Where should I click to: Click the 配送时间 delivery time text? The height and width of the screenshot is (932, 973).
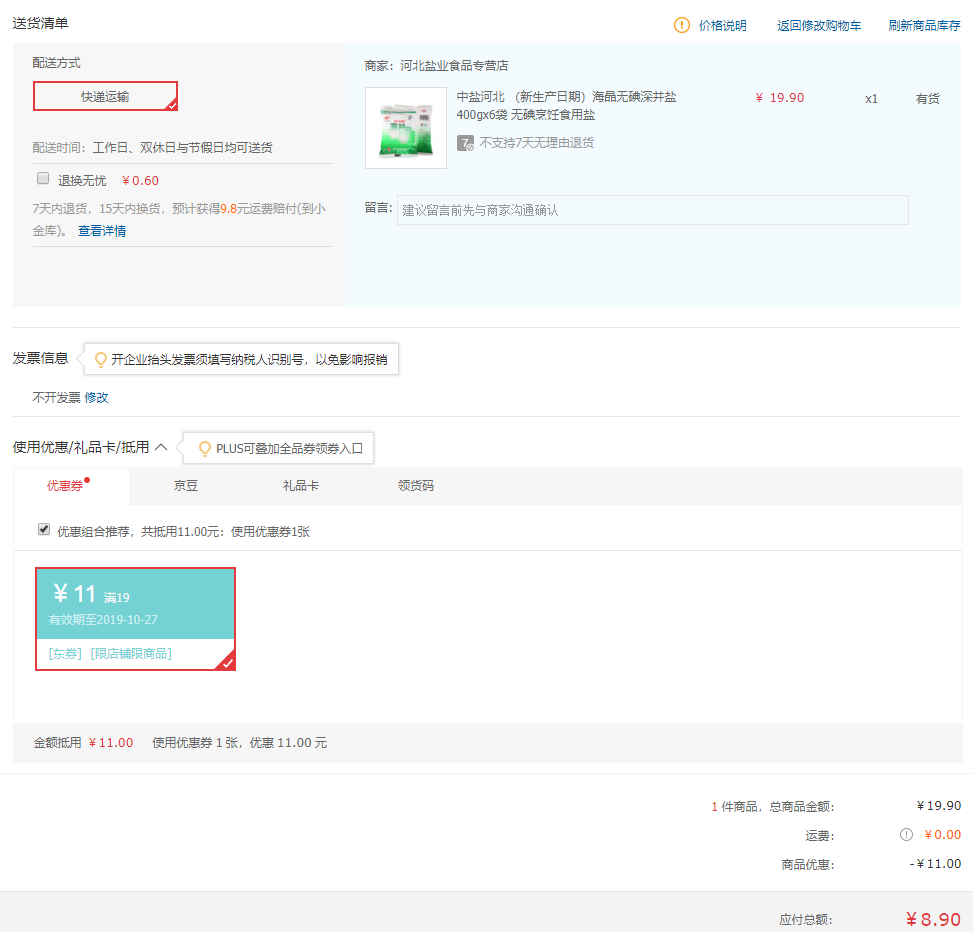pyautogui.click(x=152, y=148)
